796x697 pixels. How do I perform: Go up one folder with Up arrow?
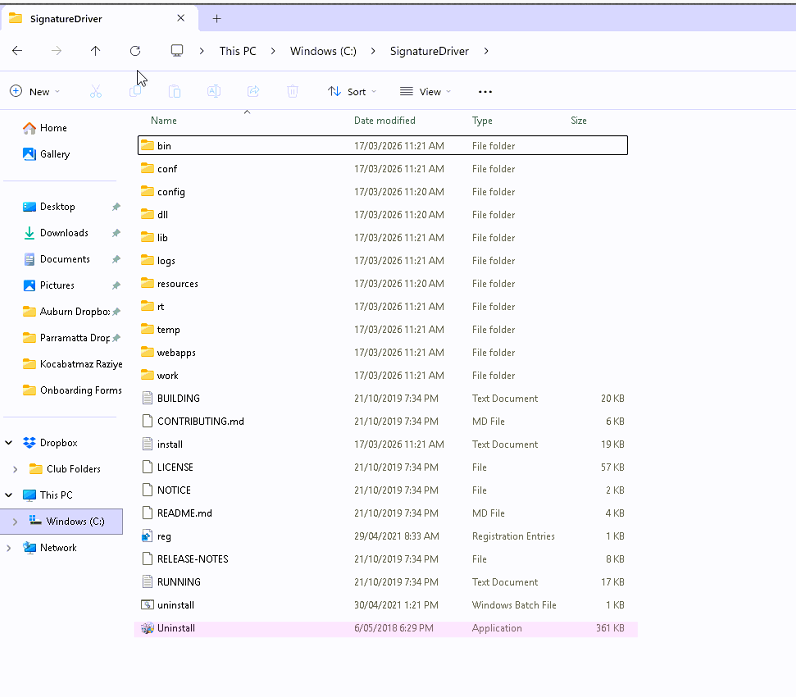[x=95, y=51]
